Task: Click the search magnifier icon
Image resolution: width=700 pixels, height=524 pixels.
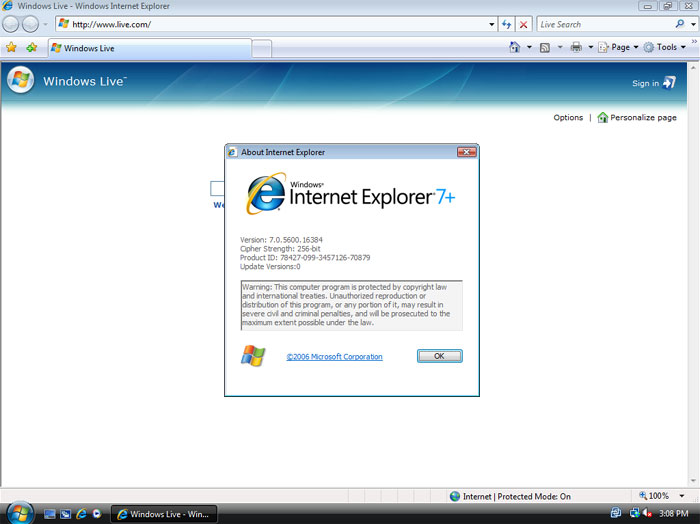Action: tap(680, 24)
